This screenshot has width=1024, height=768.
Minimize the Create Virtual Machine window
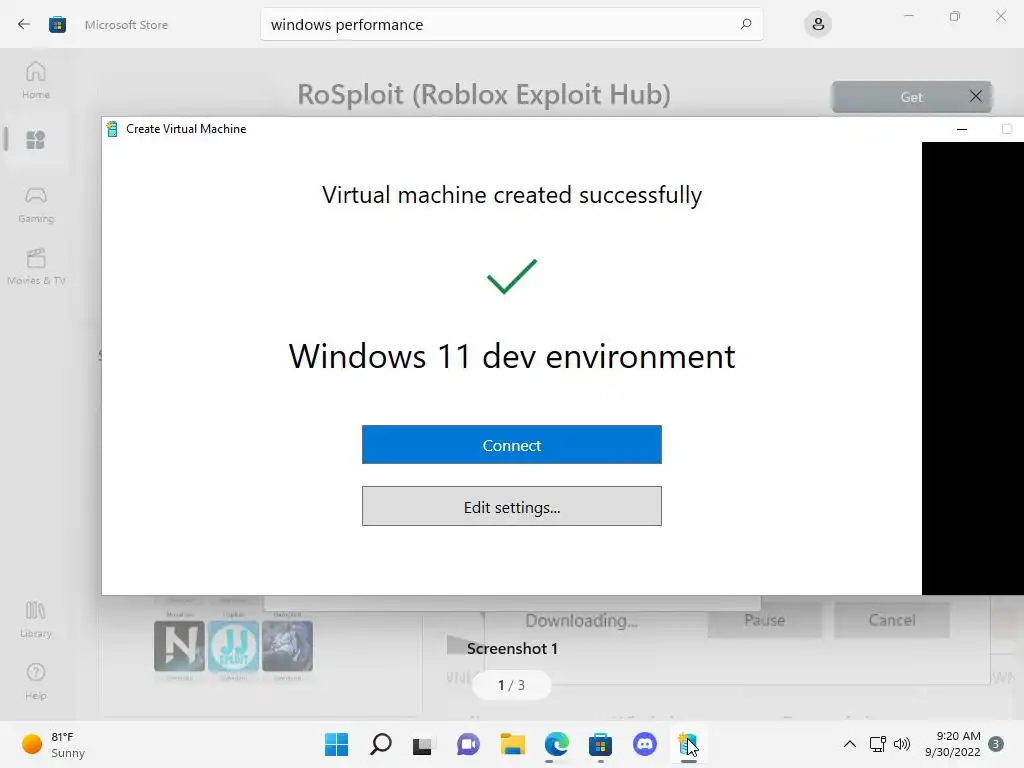click(962, 129)
